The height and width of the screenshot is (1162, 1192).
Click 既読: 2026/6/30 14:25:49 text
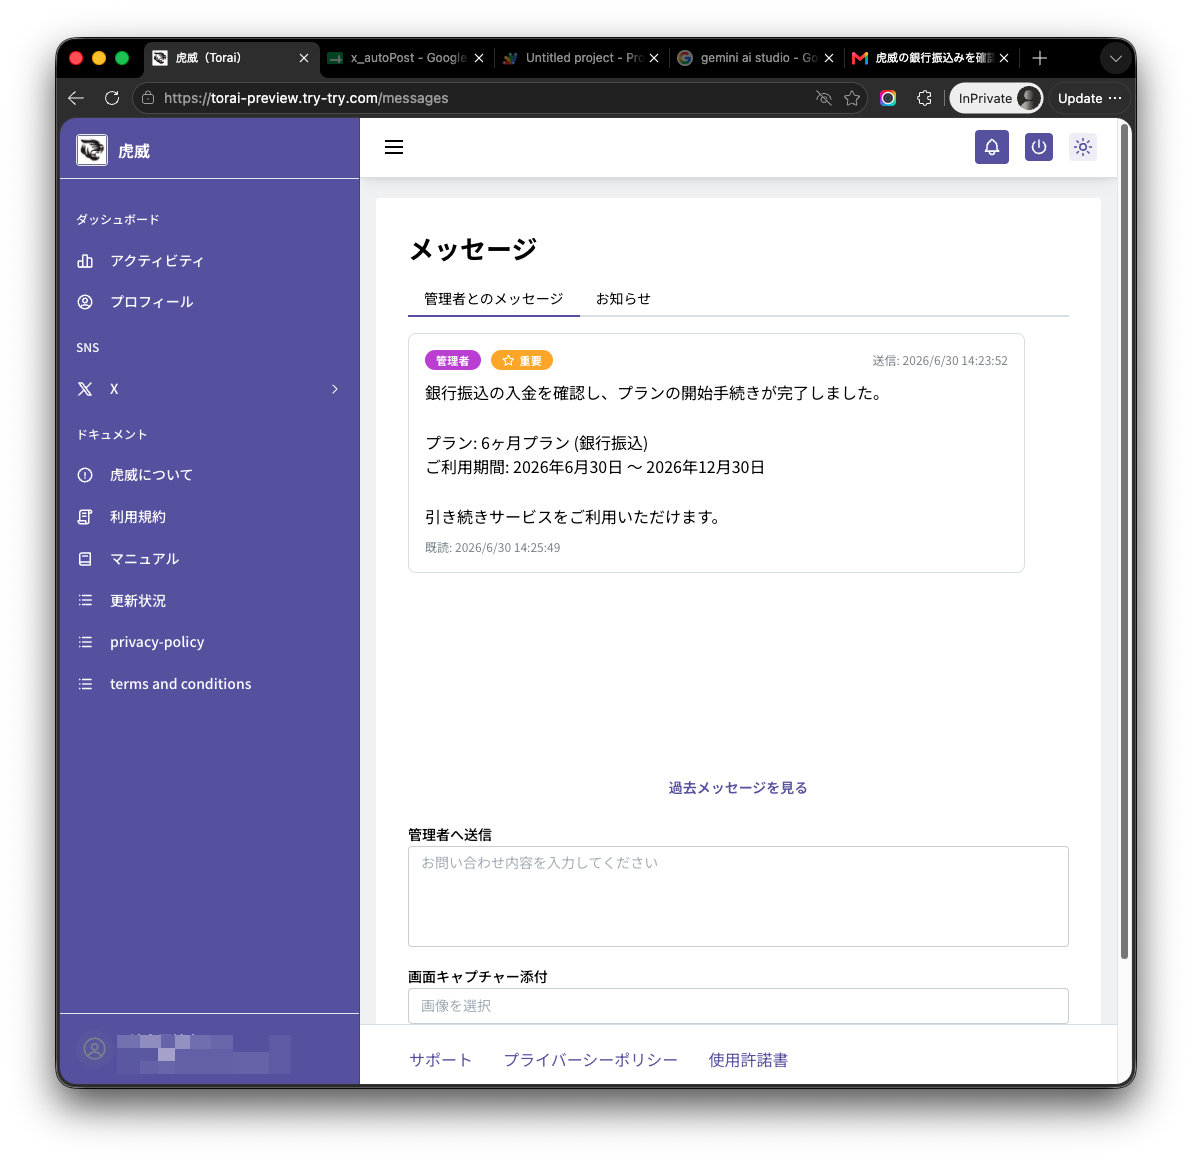tap(493, 548)
